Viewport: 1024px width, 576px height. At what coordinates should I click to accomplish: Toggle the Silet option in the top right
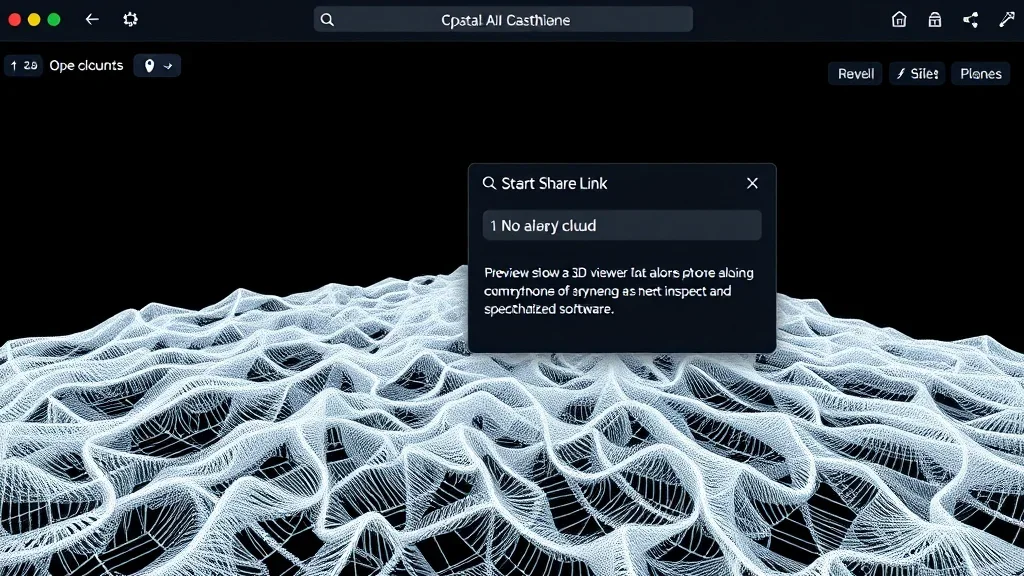pos(916,72)
